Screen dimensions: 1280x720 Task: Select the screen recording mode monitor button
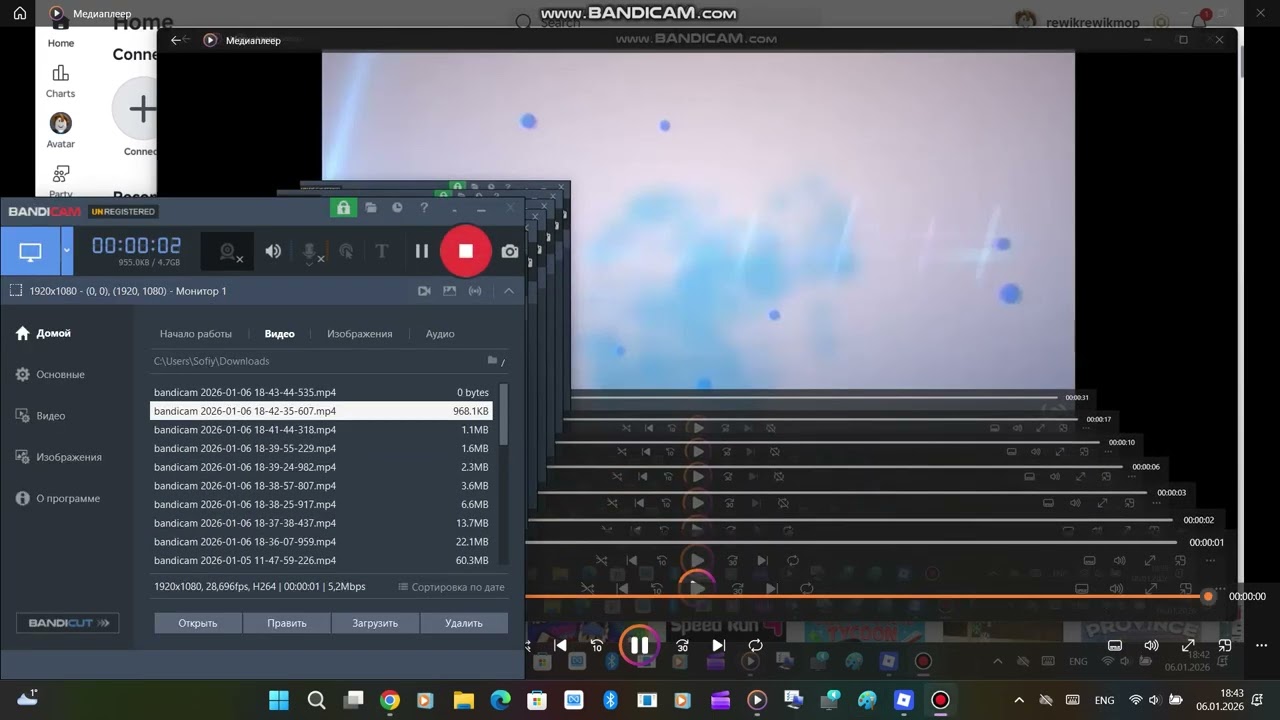[30, 251]
